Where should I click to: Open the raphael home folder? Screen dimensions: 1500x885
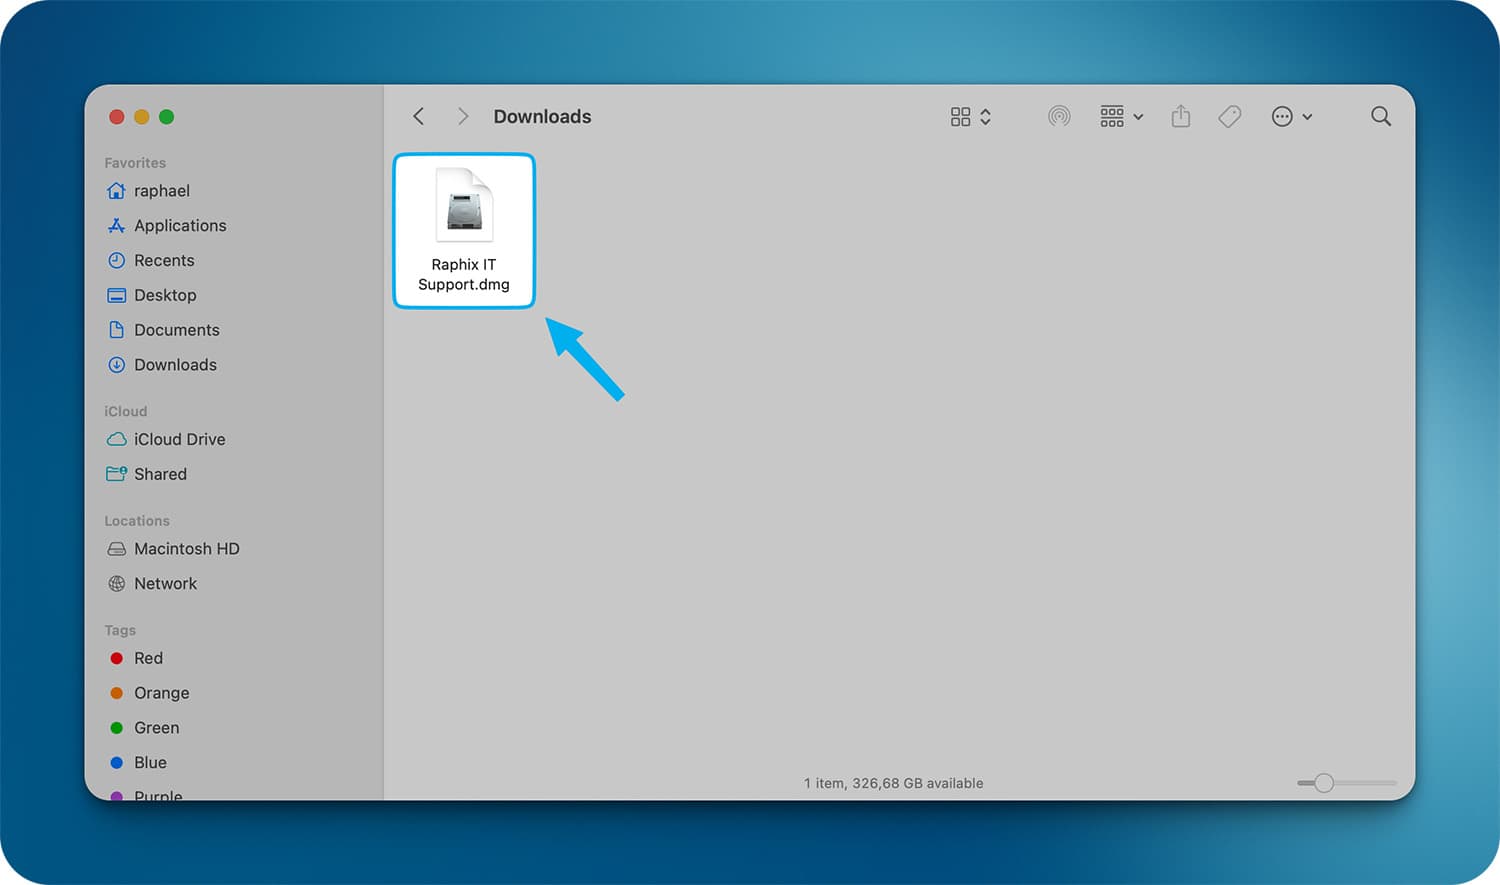[161, 191]
